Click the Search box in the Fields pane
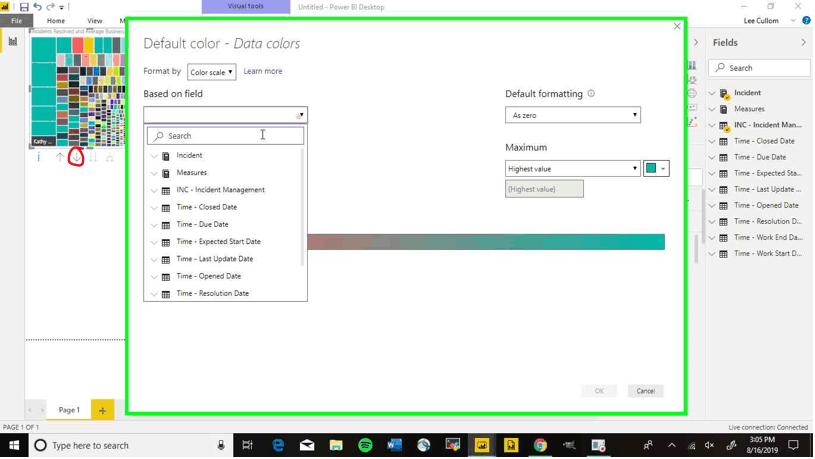 (759, 68)
